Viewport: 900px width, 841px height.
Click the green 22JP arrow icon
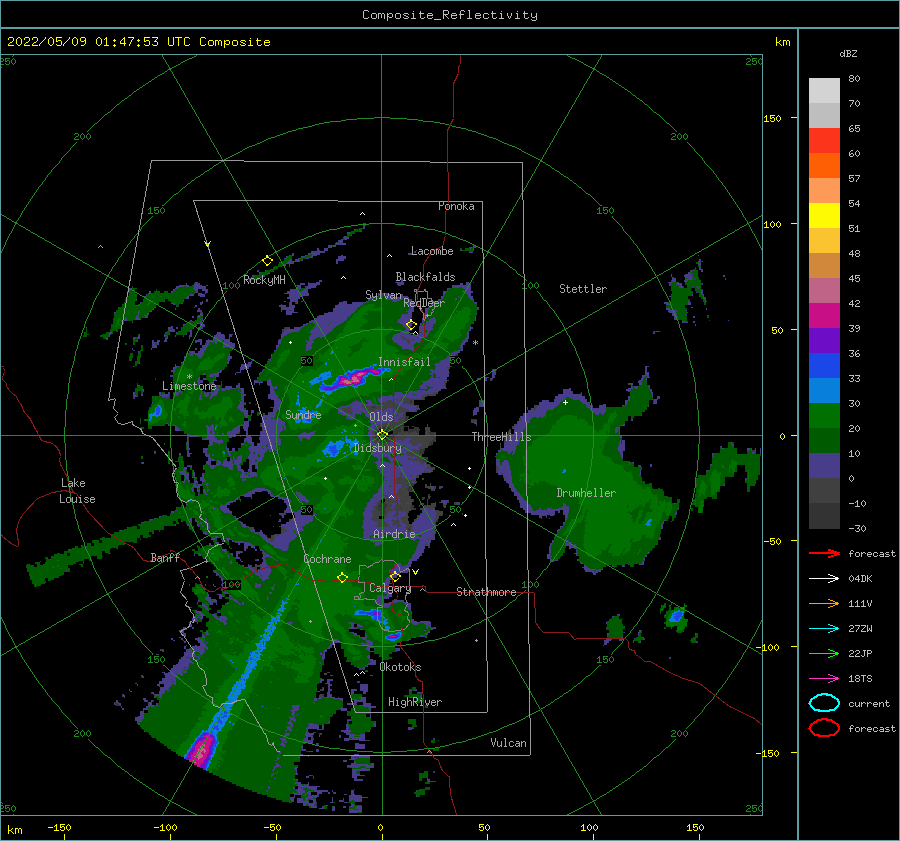pos(824,653)
